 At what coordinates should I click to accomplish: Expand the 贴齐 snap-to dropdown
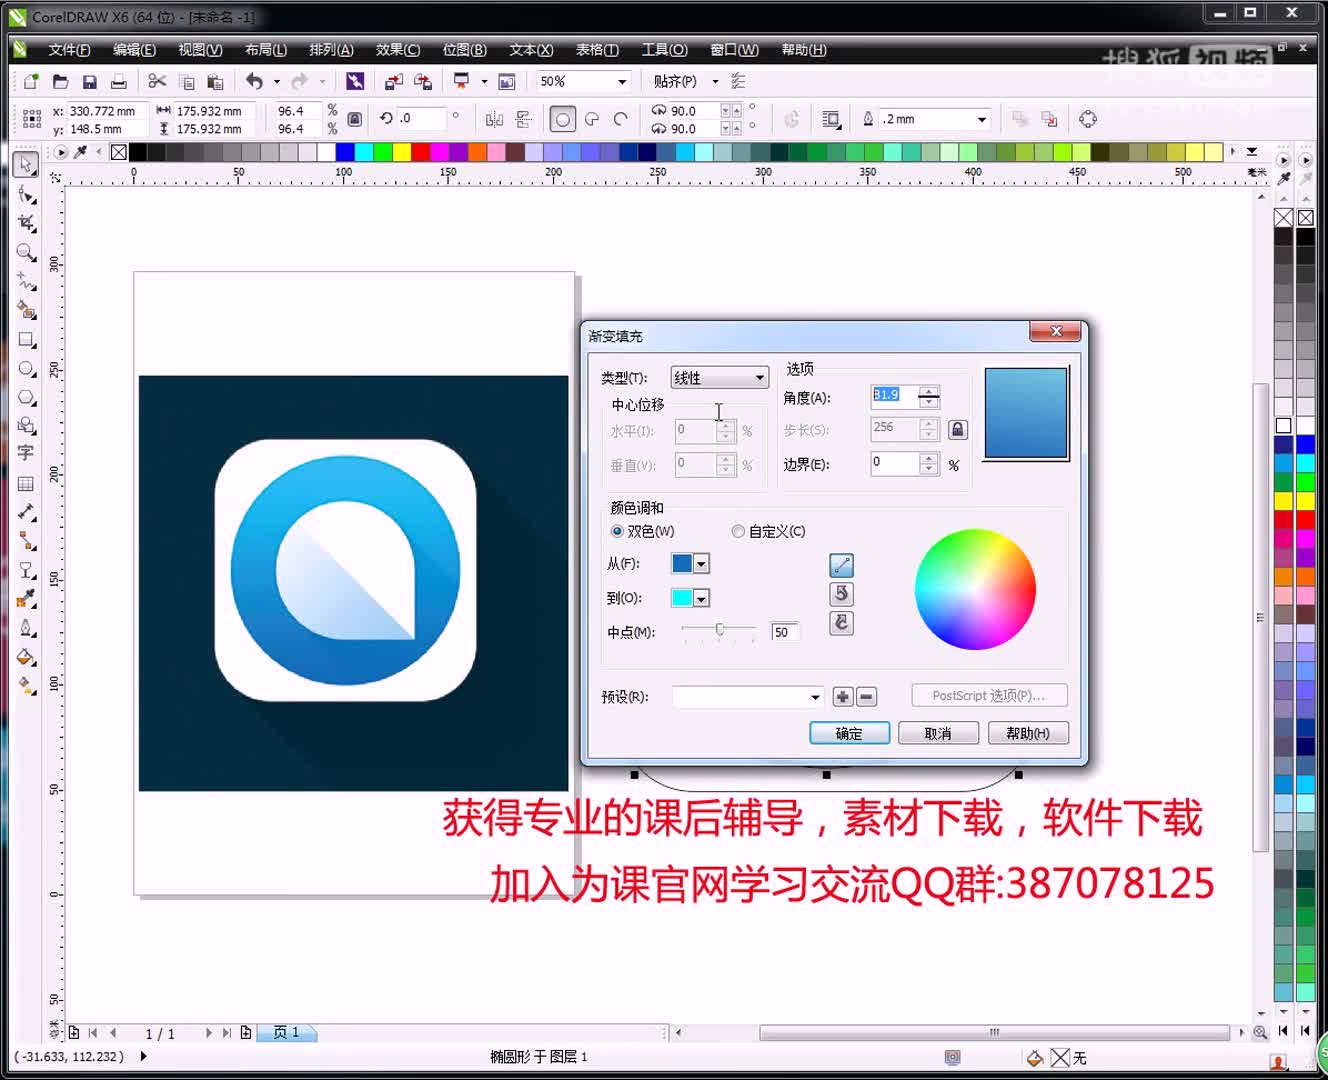click(715, 81)
